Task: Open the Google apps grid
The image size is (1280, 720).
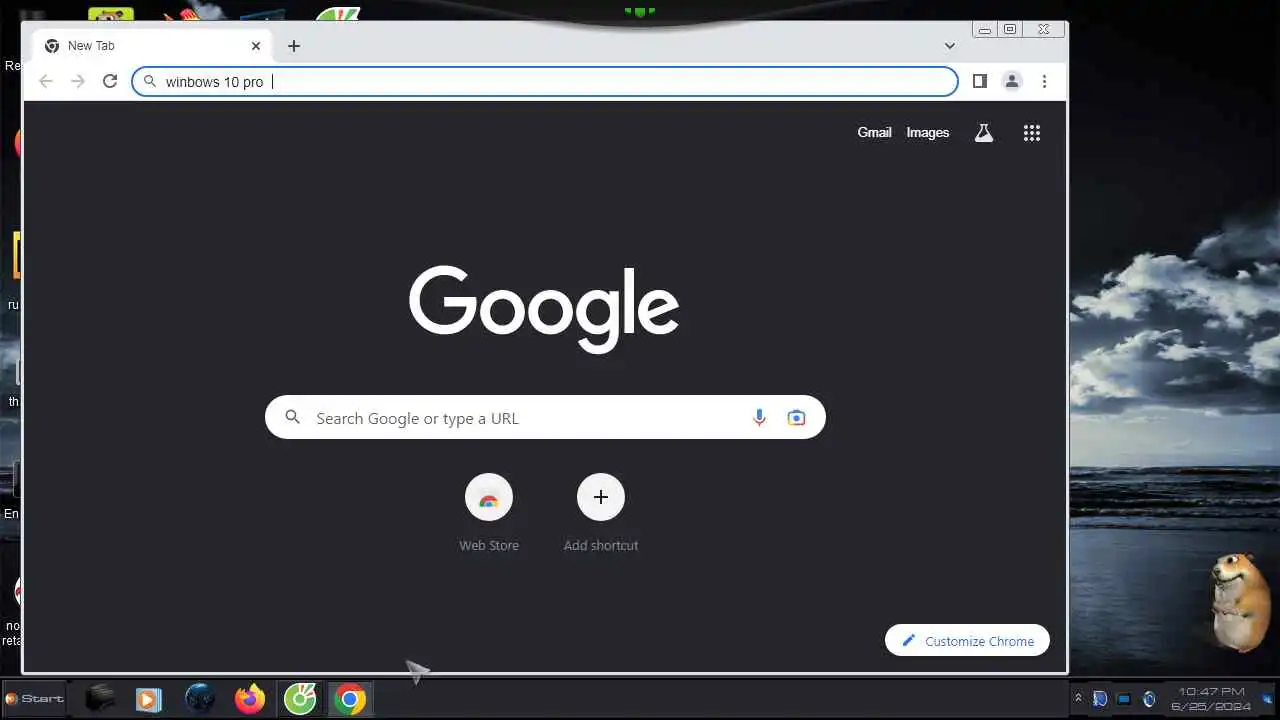Action: [1032, 132]
